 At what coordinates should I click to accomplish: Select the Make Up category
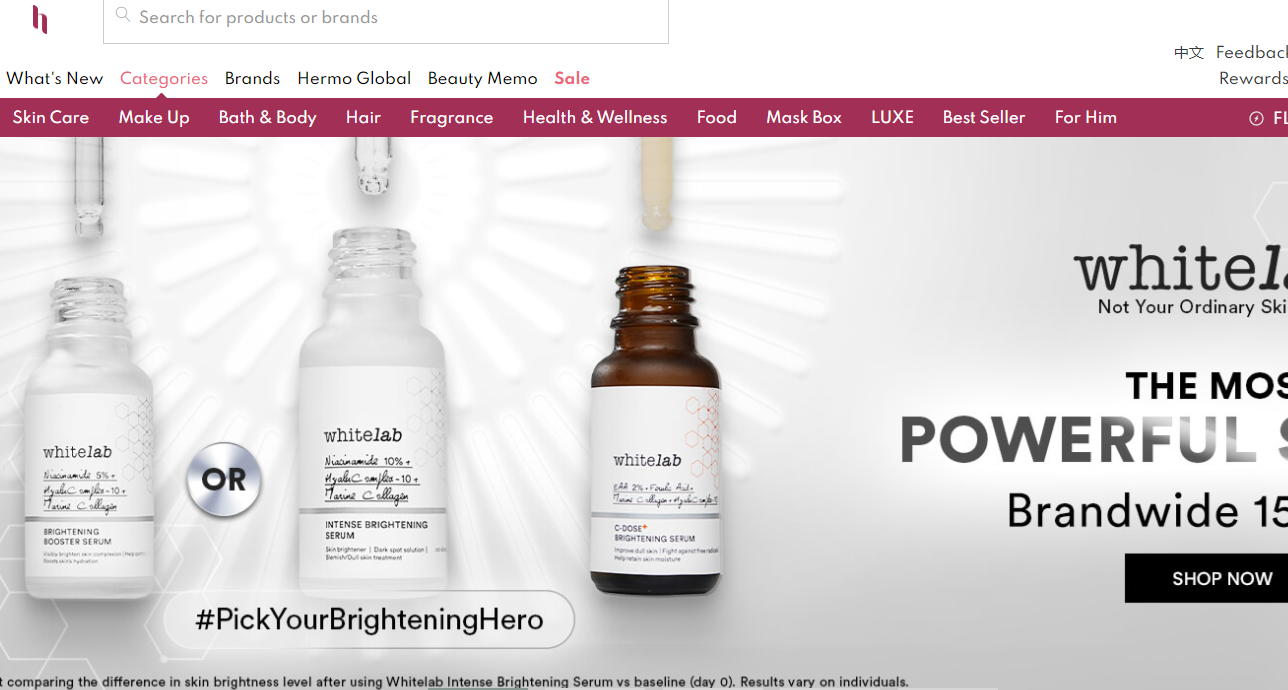click(x=154, y=117)
